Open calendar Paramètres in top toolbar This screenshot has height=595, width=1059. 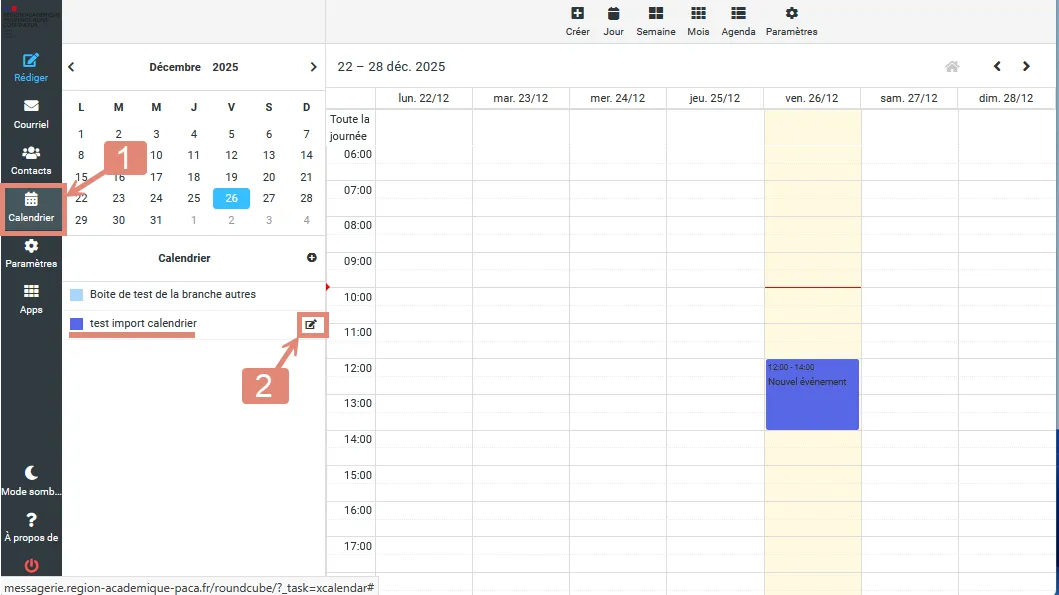[792, 22]
